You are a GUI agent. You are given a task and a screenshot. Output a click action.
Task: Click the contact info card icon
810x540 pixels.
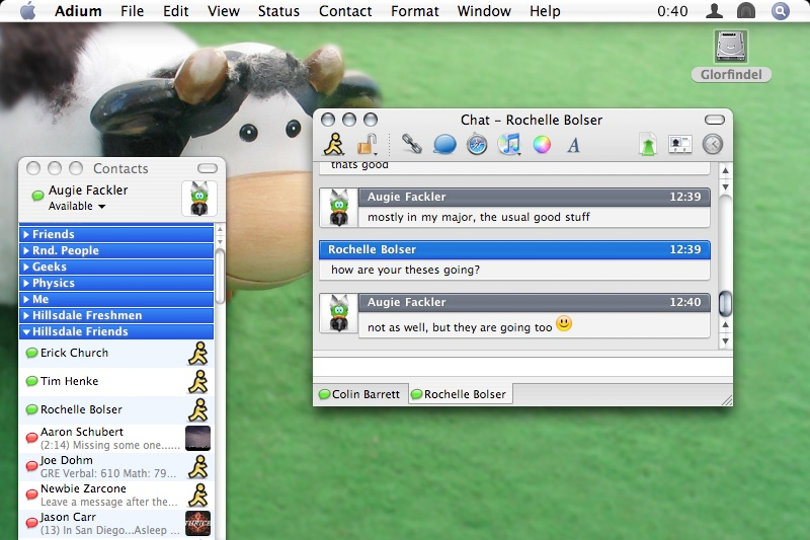[680, 144]
